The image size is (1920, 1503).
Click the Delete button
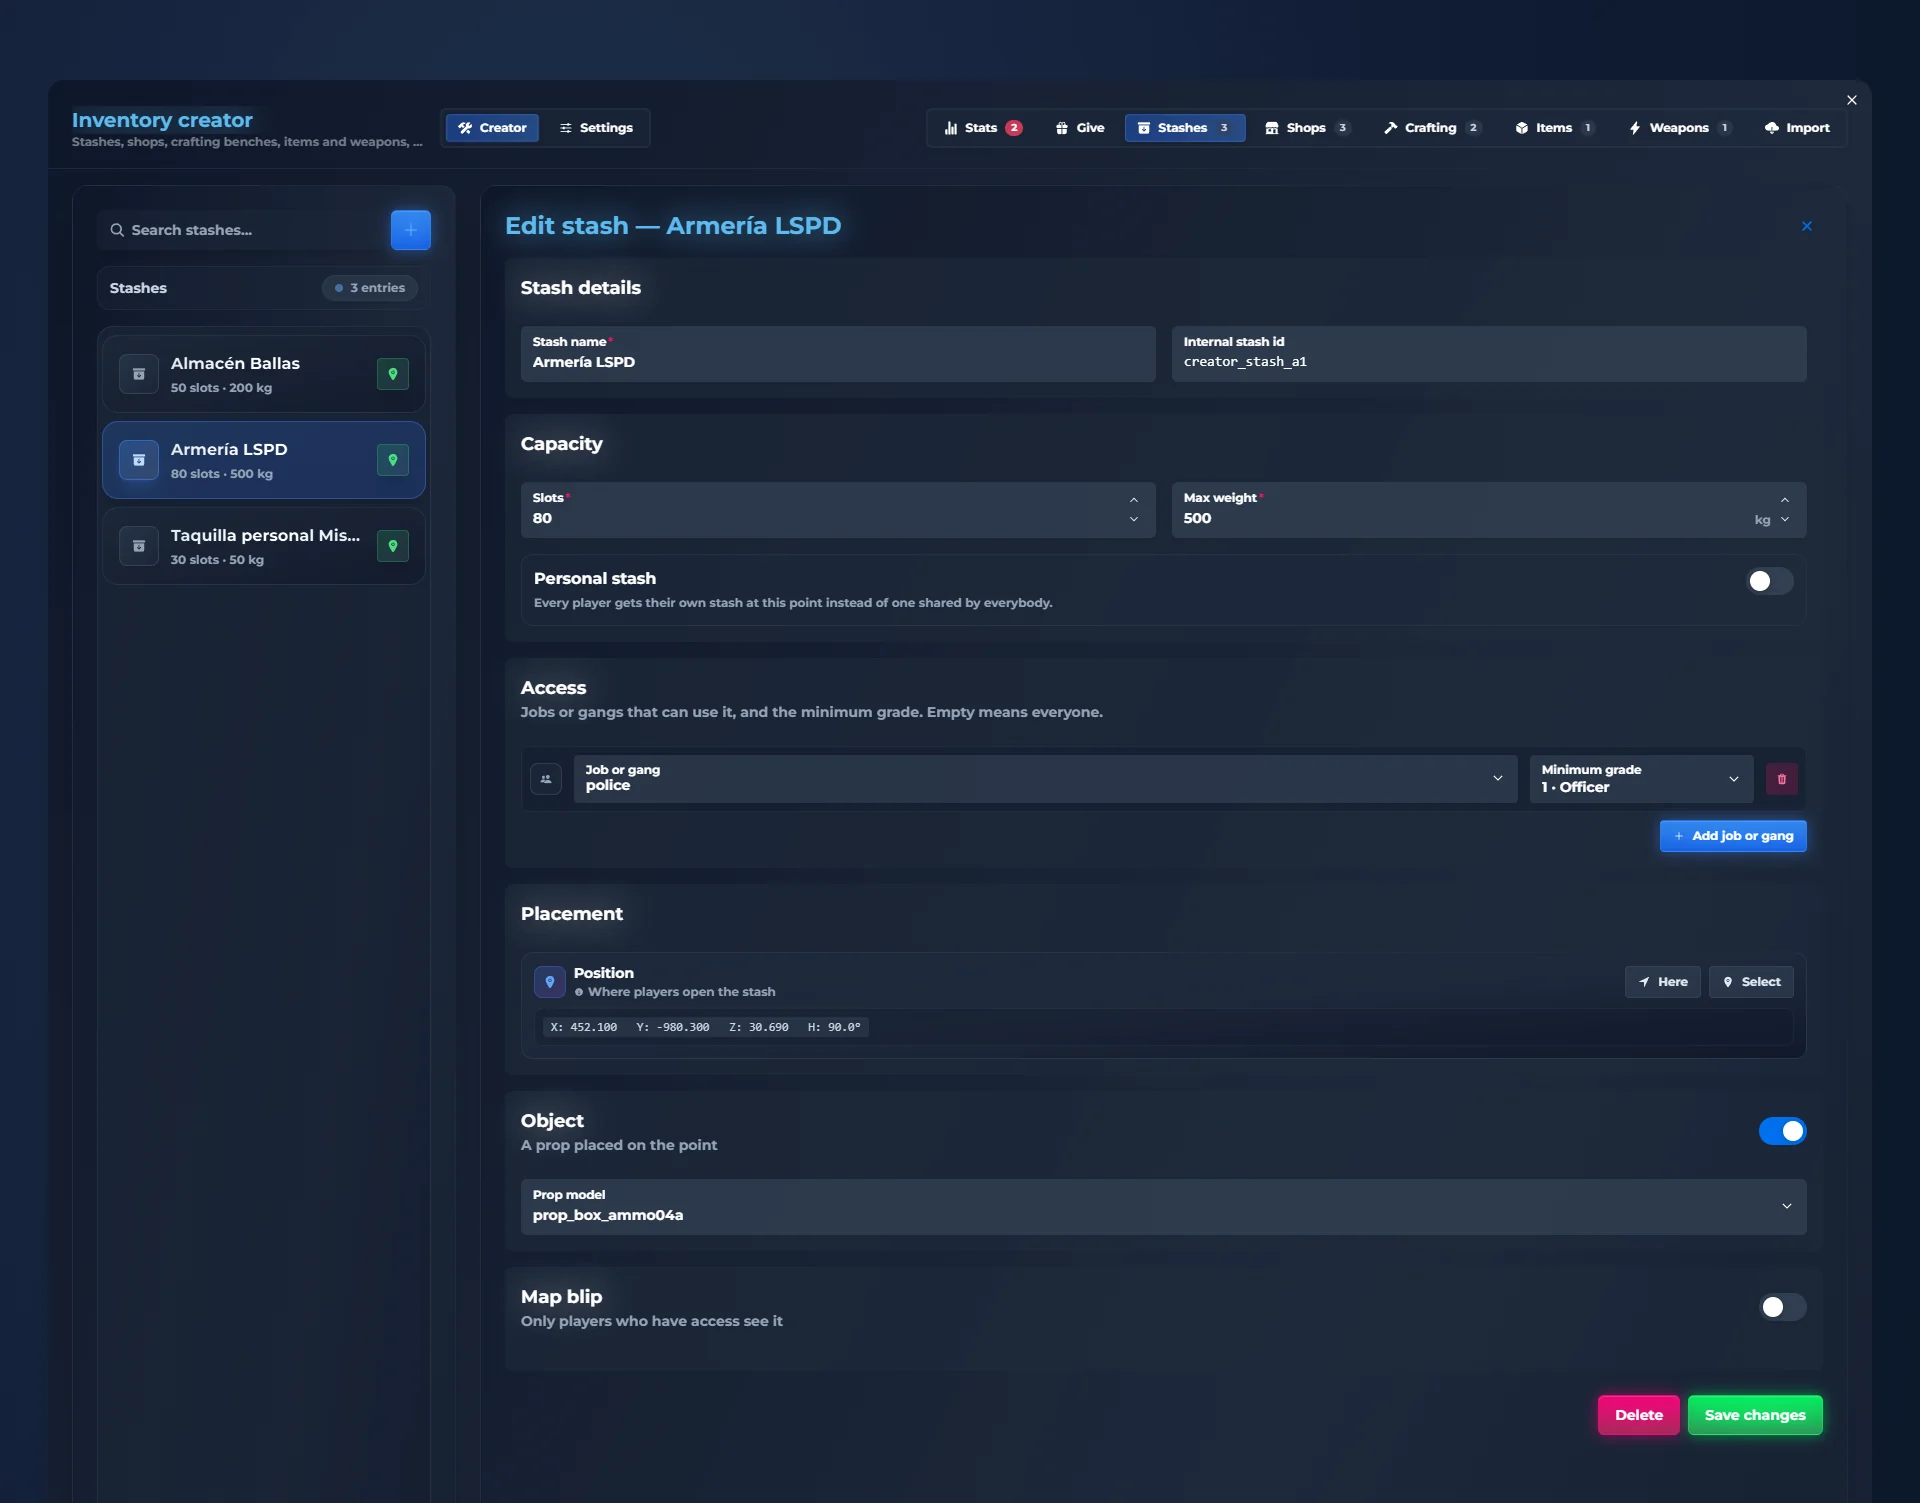(1638, 1415)
